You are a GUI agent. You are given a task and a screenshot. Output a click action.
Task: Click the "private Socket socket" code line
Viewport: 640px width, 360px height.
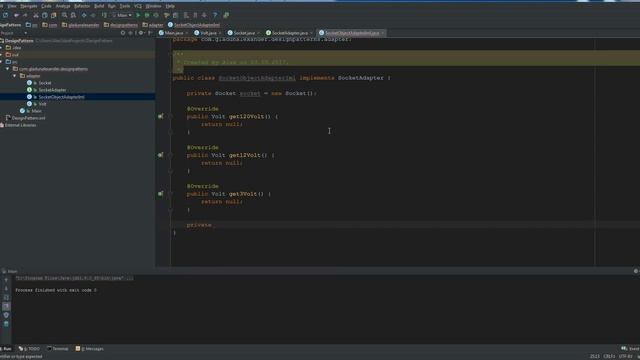(251, 93)
